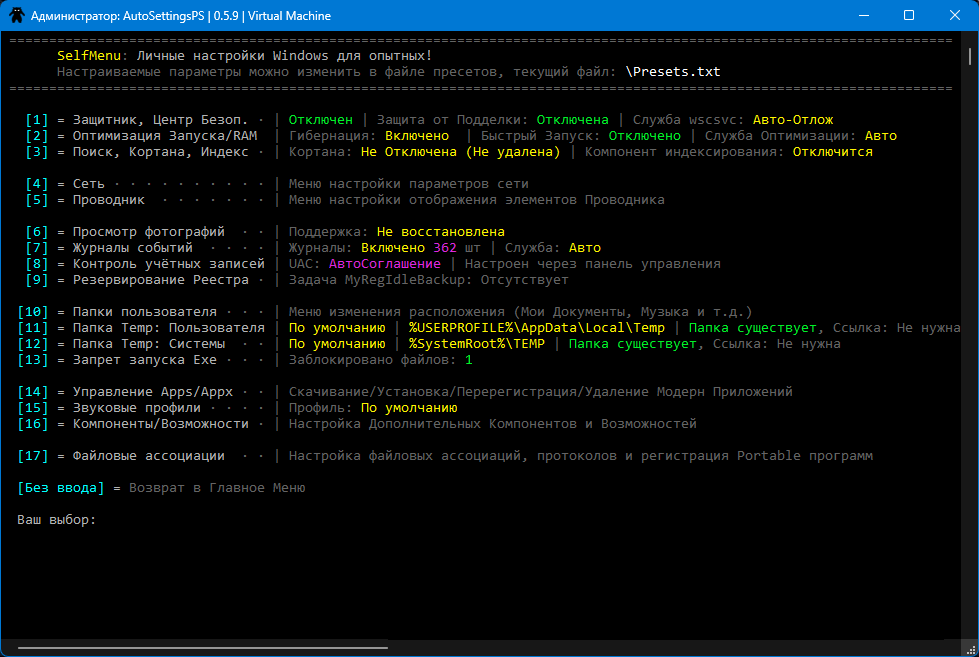The image size is (979, 657).
Task: Click the 'Отсутствует' MyRegIdleBackup status
Action: click(x=524, y=280)
